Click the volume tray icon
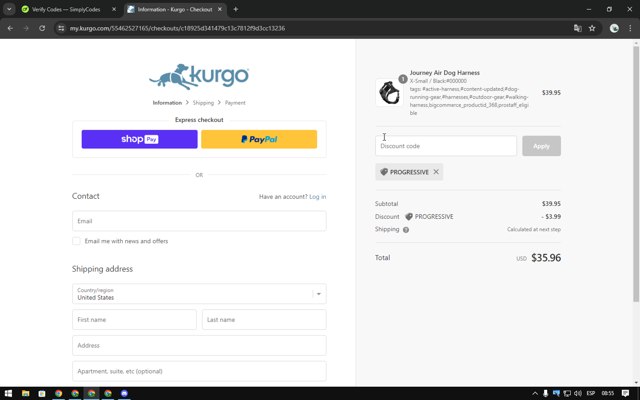This screenshot has width=640, height=400. coord(578,393)
